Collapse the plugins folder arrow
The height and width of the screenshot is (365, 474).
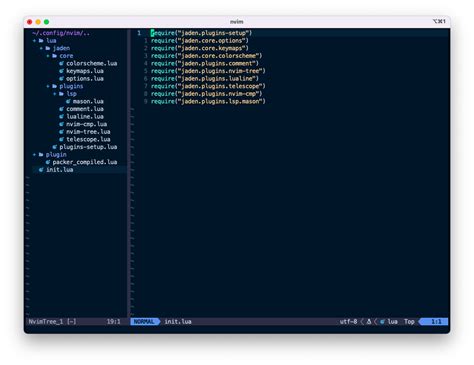point(48,86)
